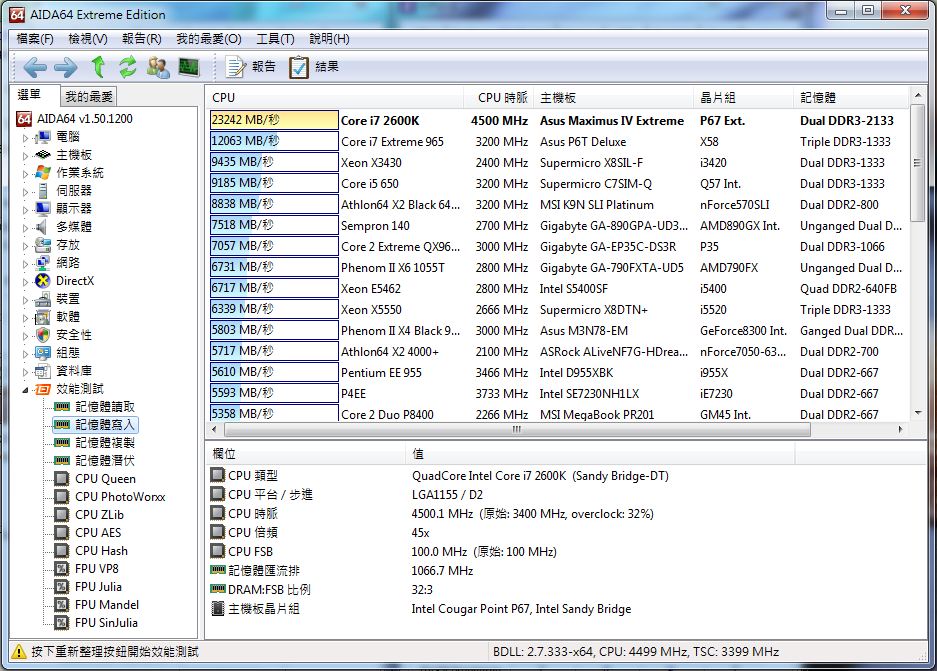The height and width of the screenshot is (671, 937).
Task: Expand the 存放 tree node
Action: tap(25, 246)
